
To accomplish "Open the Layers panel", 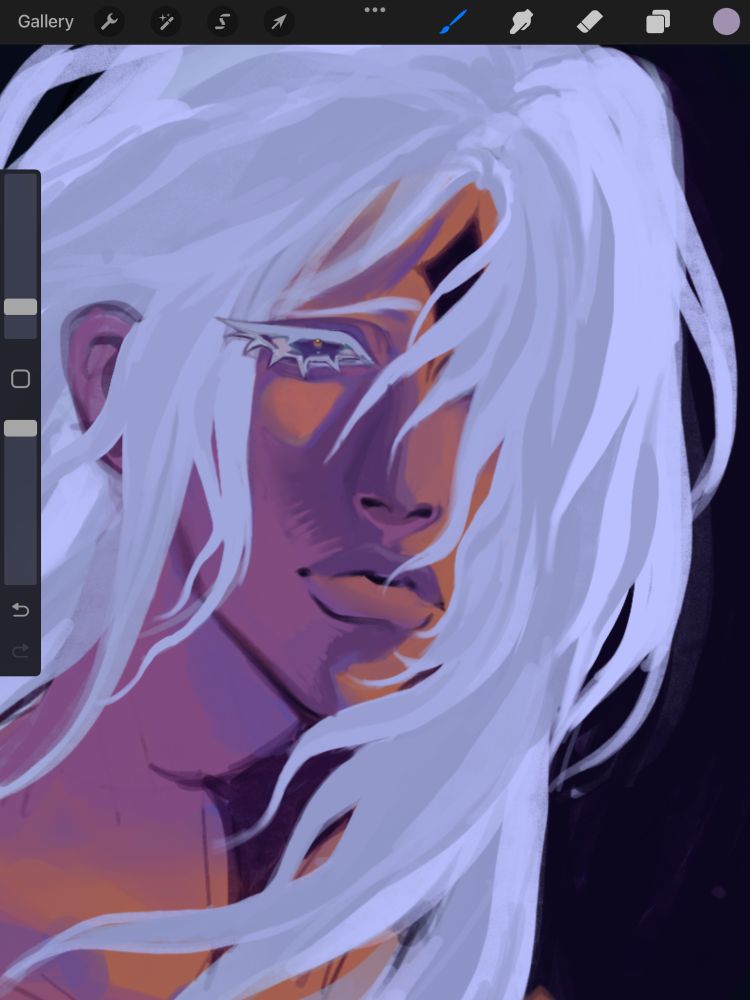I will click(x=658, y=22).
